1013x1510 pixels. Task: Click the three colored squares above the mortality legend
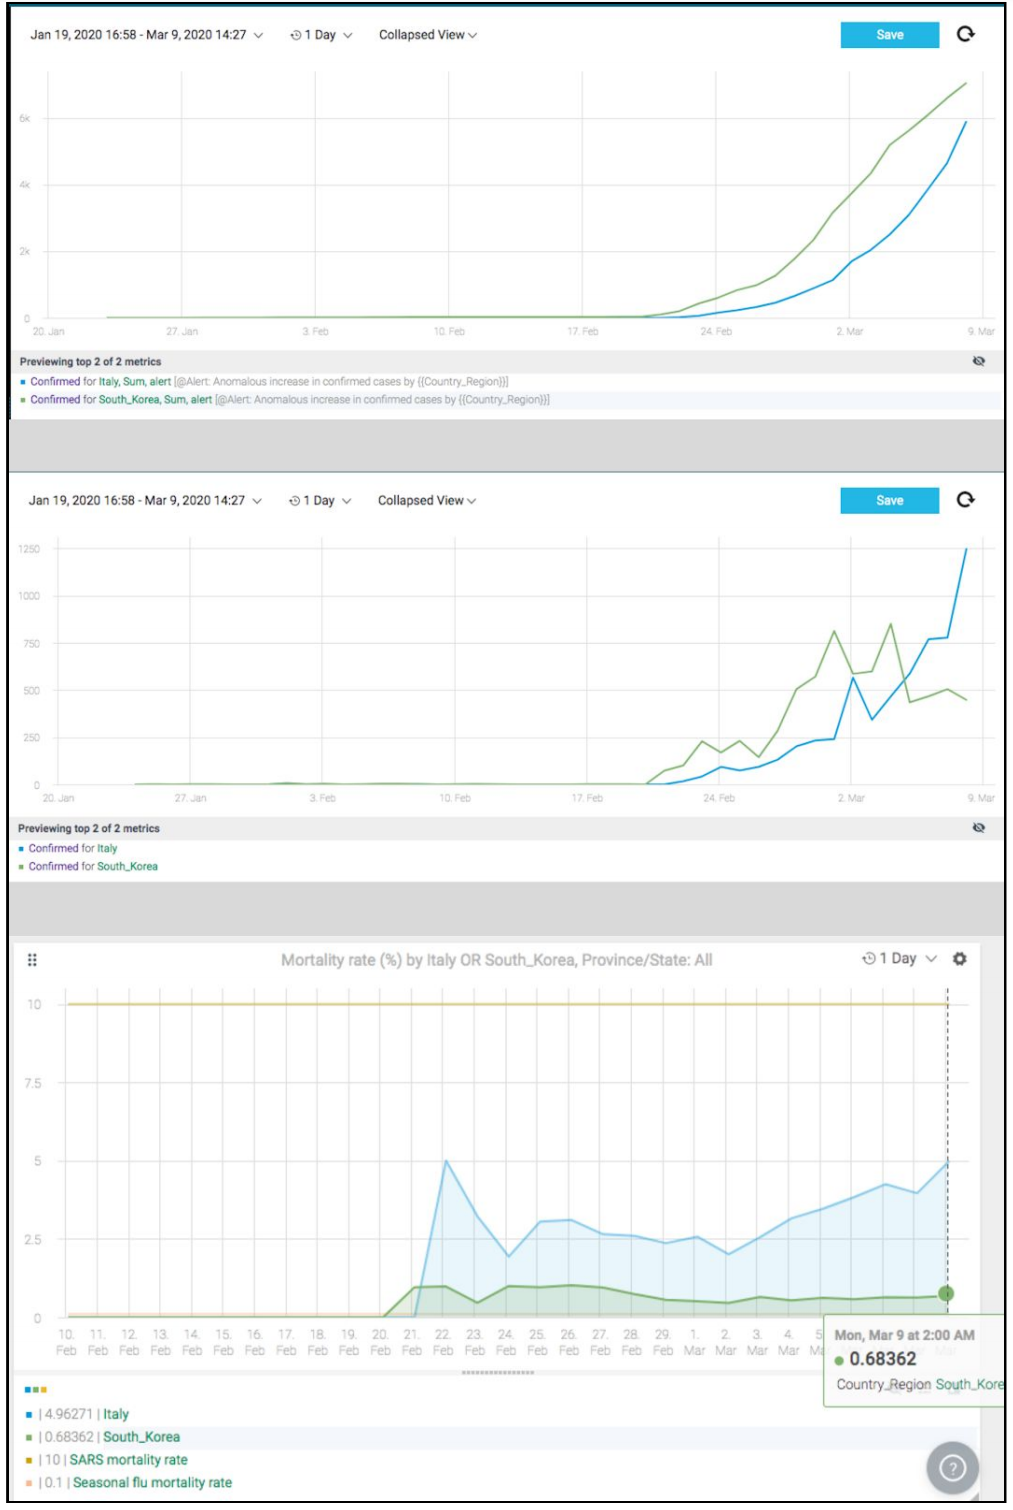pos(35,1390)
